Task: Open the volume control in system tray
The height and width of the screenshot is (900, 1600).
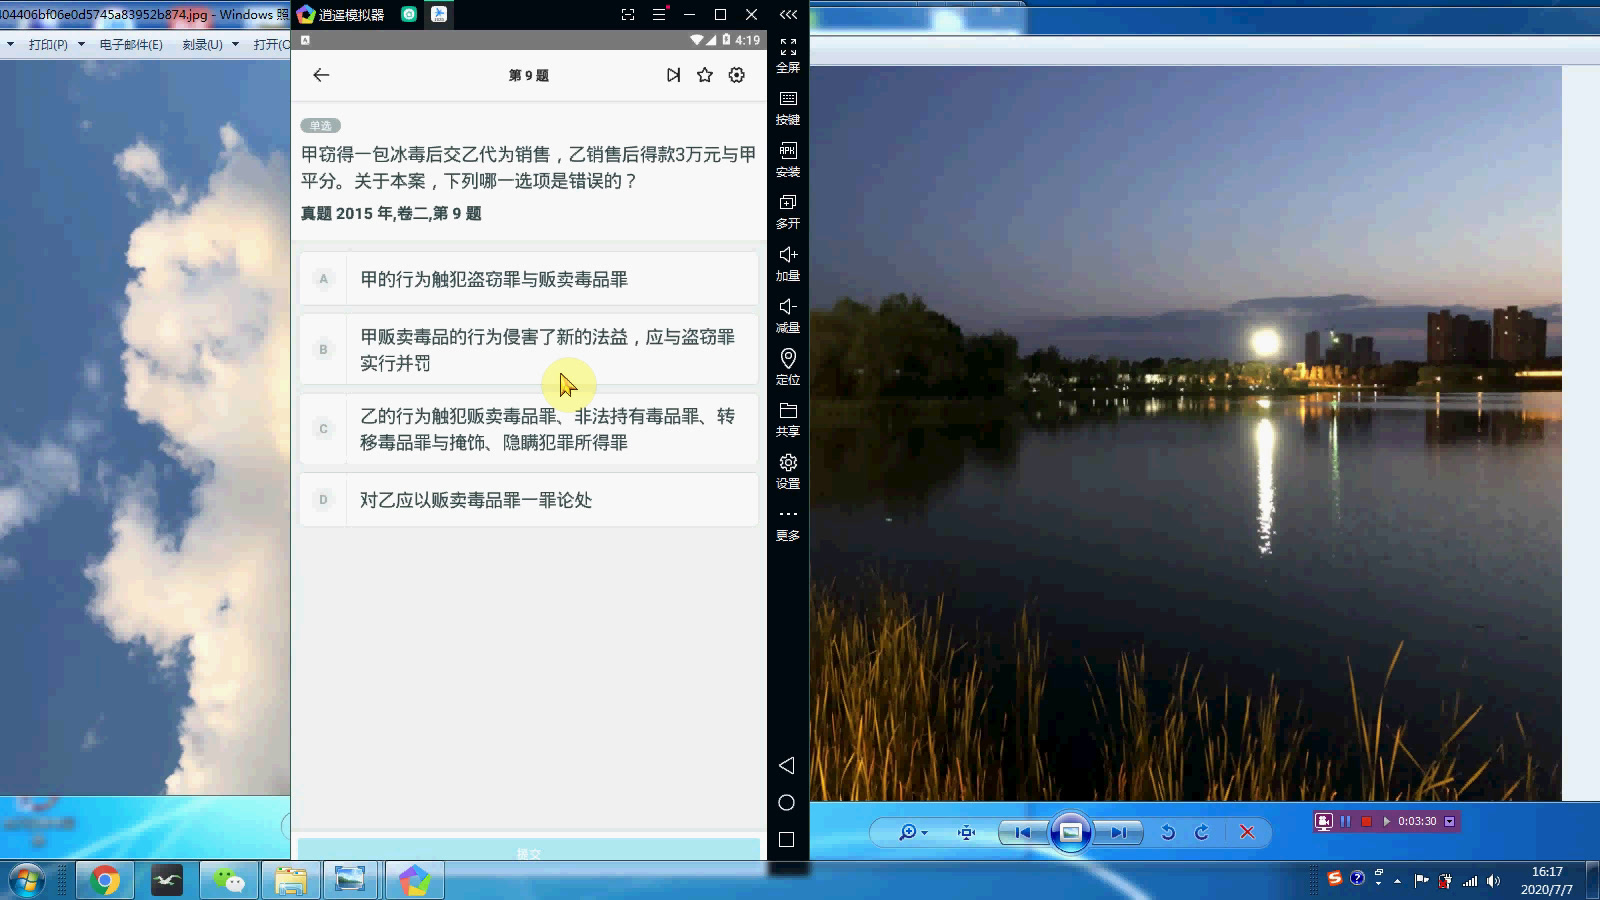Action: click(1493, 881)
